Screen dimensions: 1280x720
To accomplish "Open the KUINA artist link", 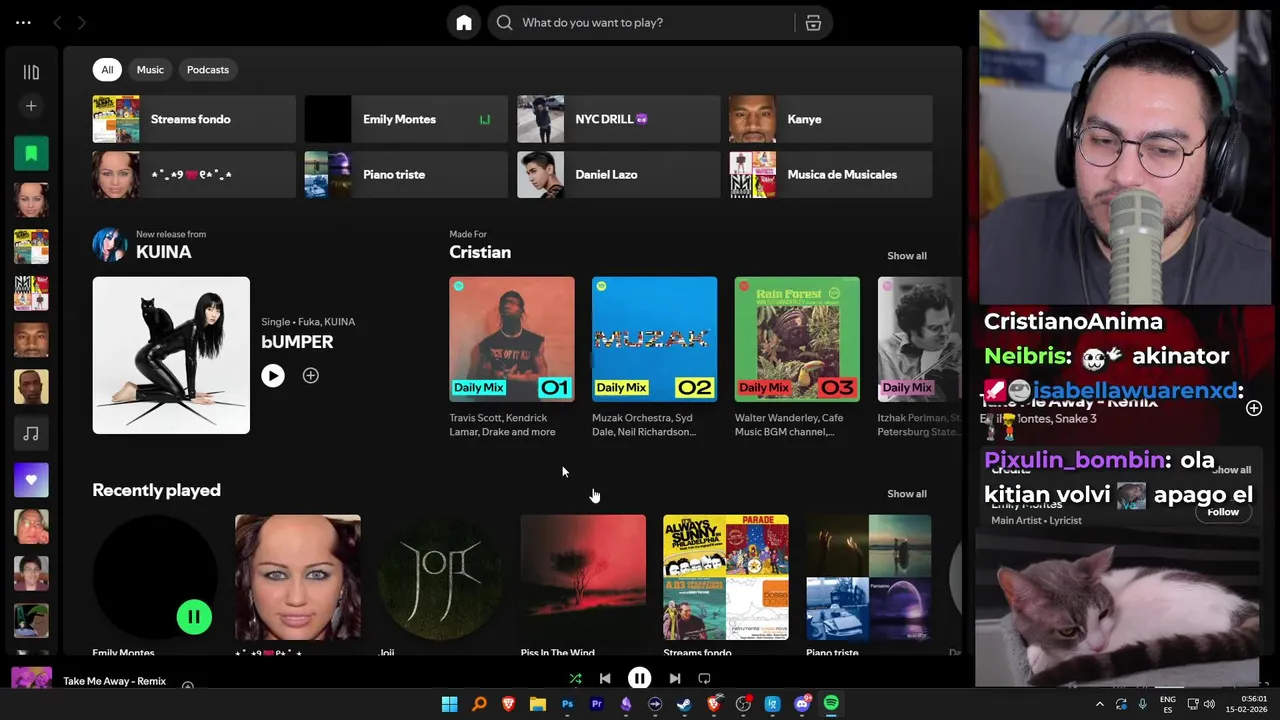I will 164,252.
